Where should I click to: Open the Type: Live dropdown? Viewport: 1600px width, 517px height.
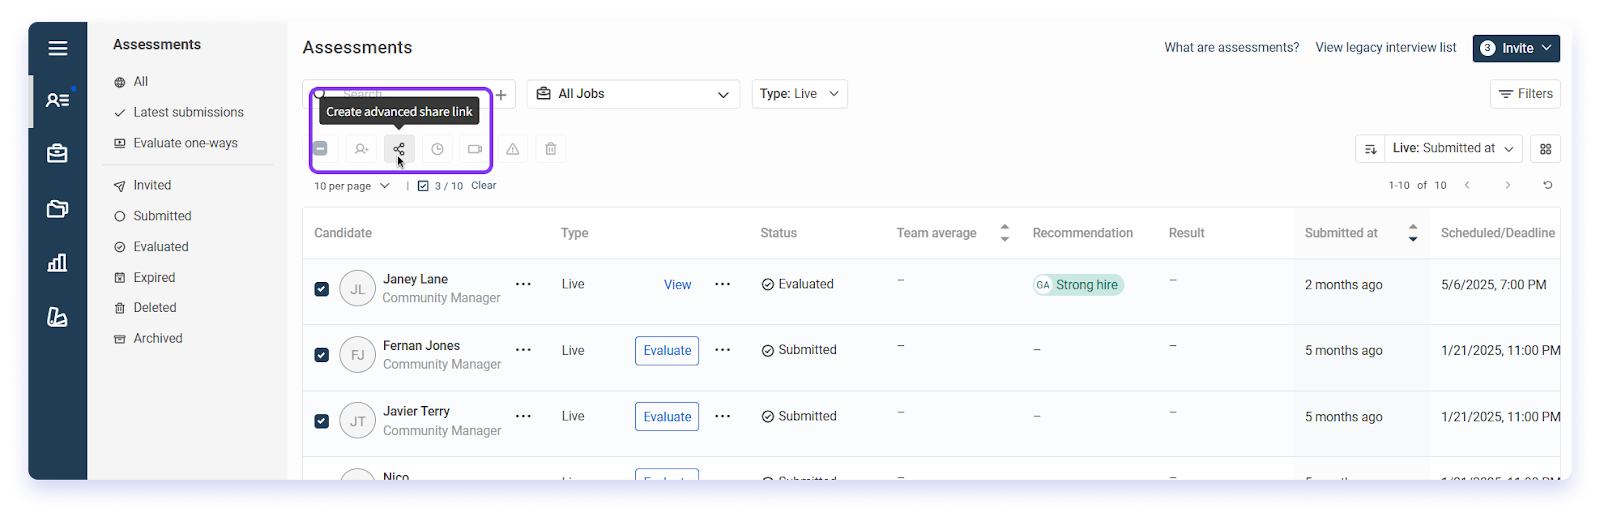(799, 94)
